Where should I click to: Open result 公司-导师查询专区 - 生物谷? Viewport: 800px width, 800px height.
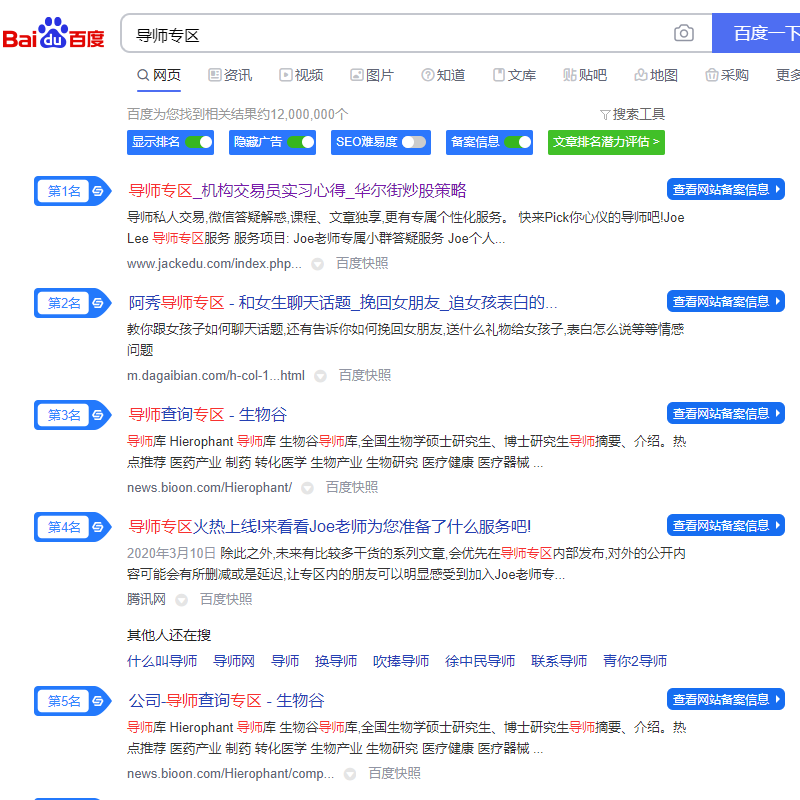pyautogui.click(x=227, y=701)
